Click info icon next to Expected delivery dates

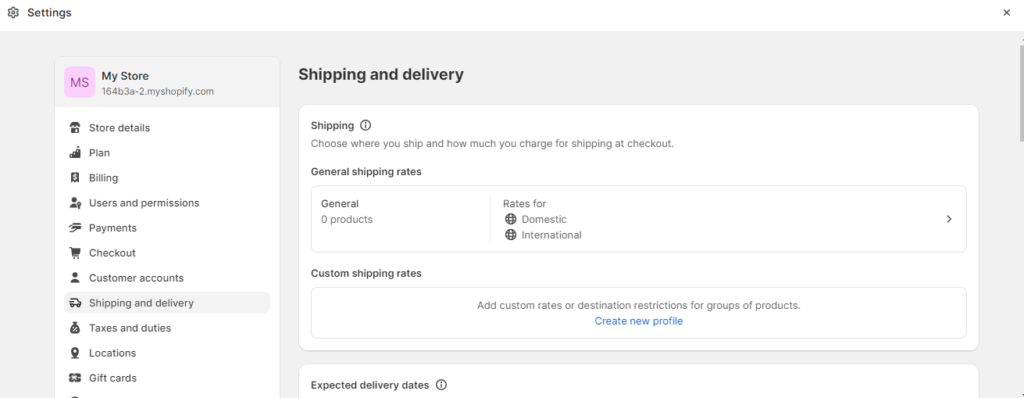point(441,385)
